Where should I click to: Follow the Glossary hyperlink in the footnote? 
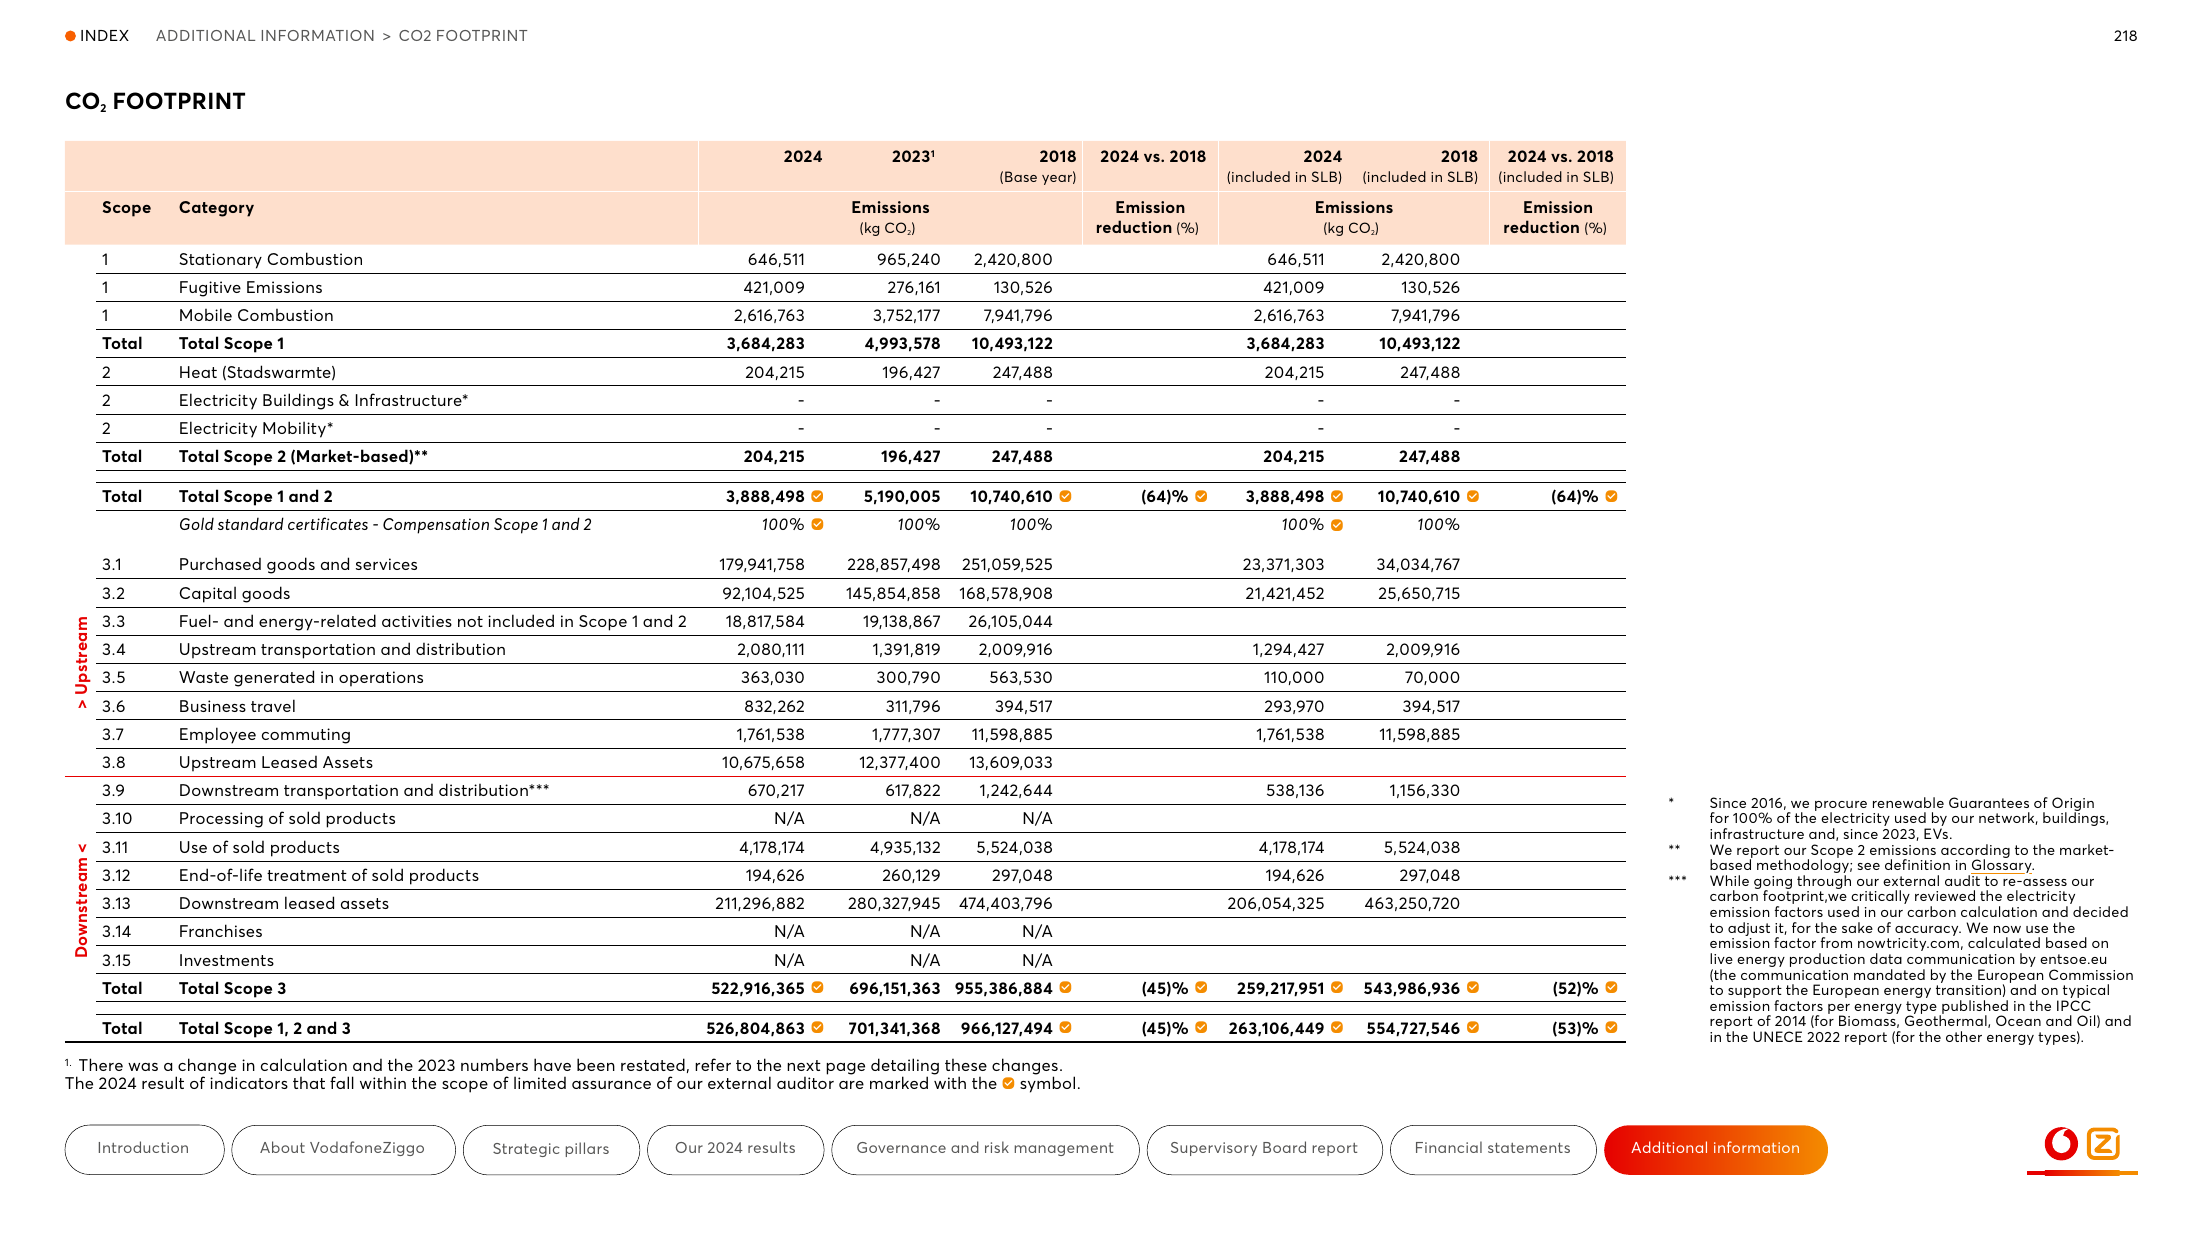tap(2001, 866)
